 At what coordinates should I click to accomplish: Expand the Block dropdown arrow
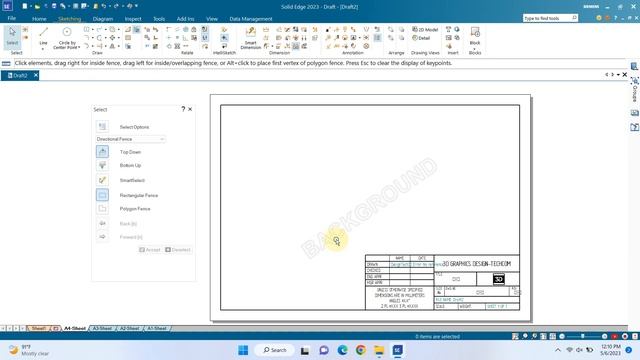point(475,49)
